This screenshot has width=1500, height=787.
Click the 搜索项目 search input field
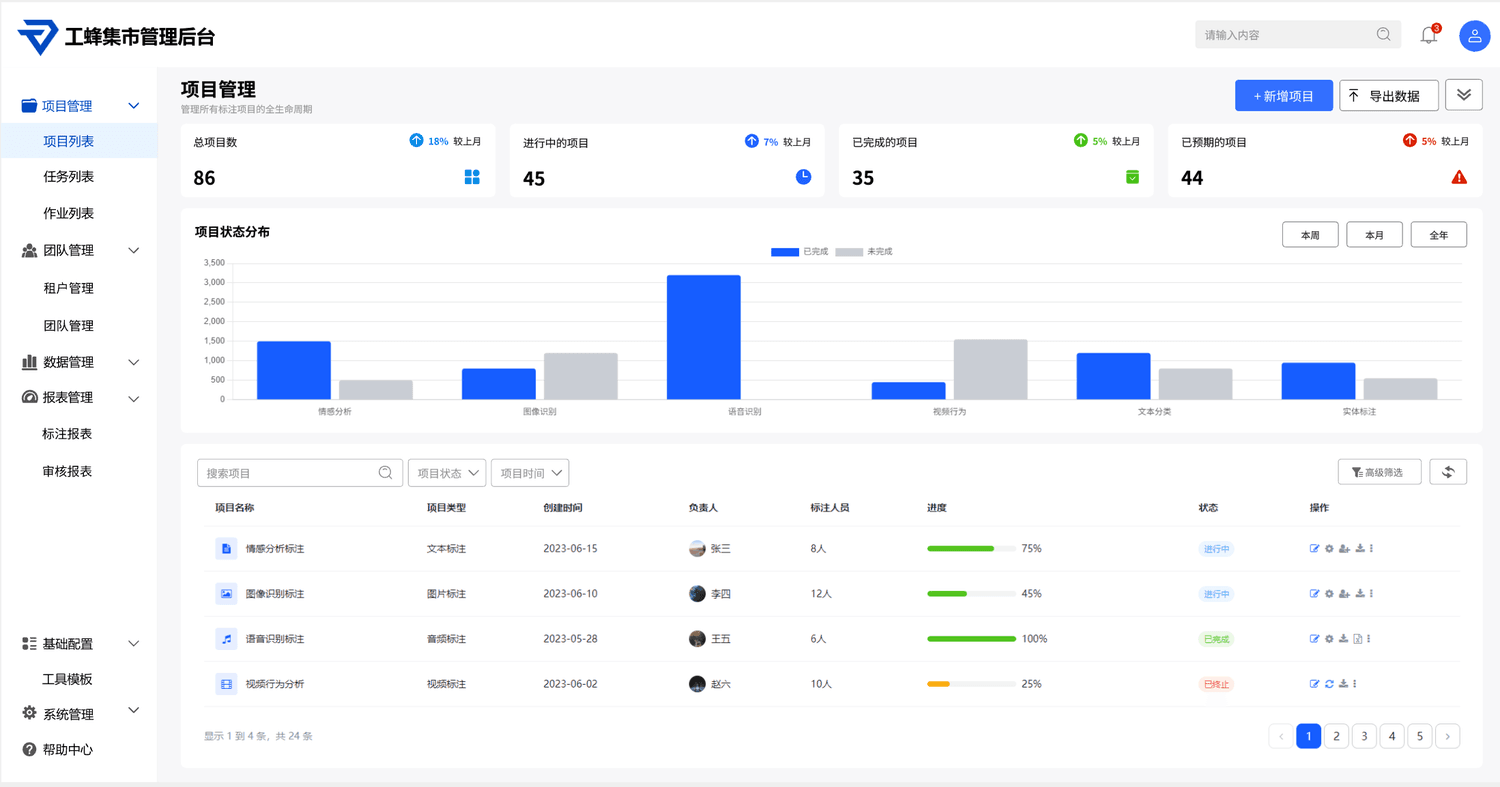[x=288, y=473]
